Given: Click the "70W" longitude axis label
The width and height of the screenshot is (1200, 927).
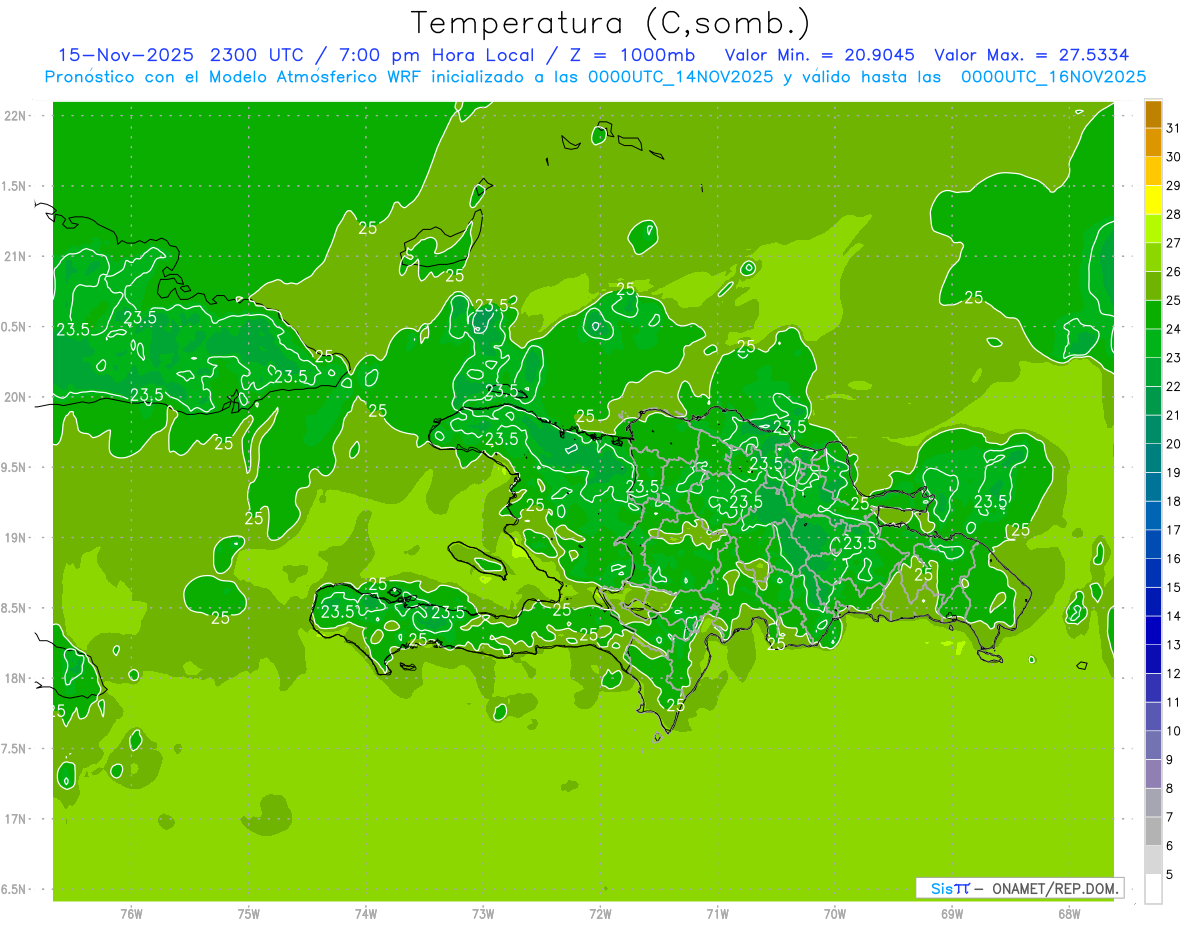Looking at the screenshot, I should point(835,914).
